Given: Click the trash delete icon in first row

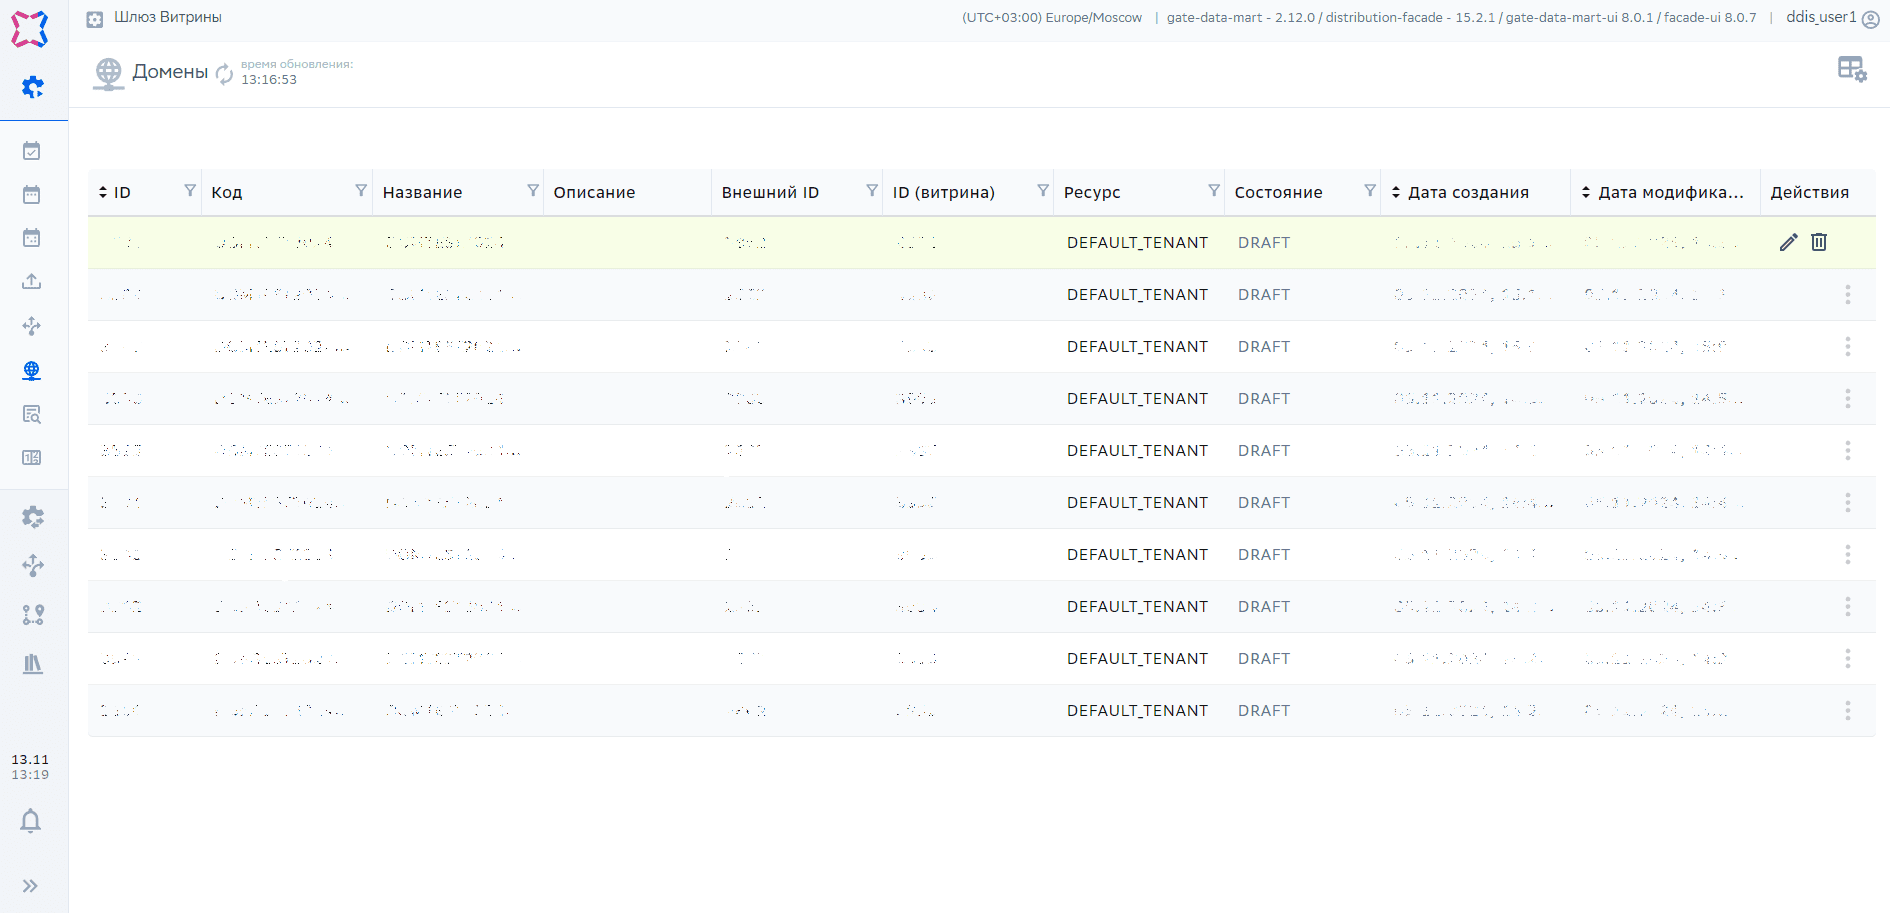Looking at the screenshot, I should (1819, 242).
